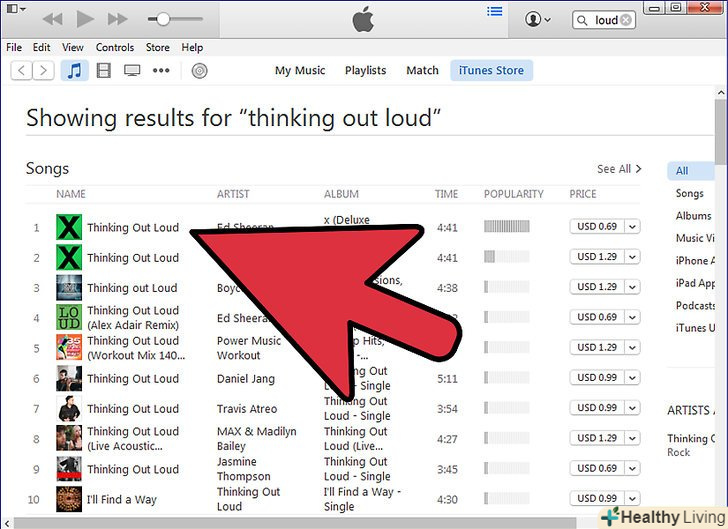Go back with the left arrow button
This screenshot has width=728, height=529.
[21, 71]
